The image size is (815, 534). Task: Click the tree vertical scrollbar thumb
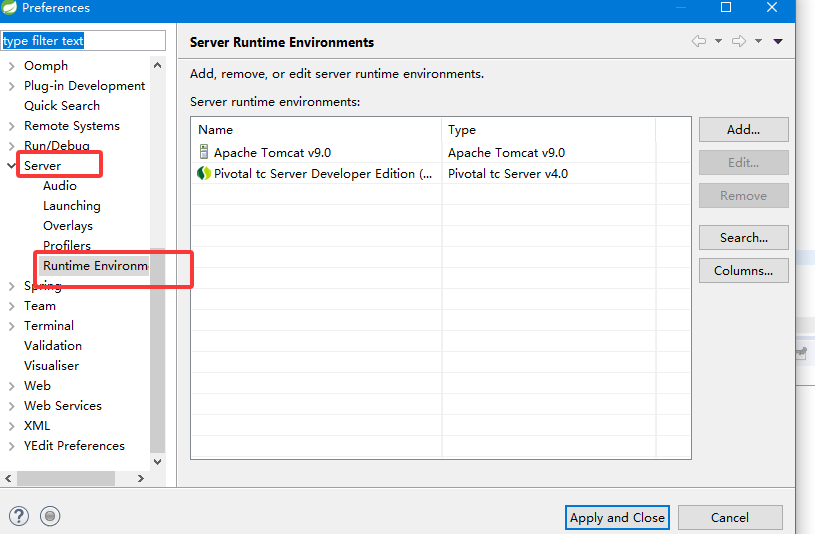click(x=157, y=350)
